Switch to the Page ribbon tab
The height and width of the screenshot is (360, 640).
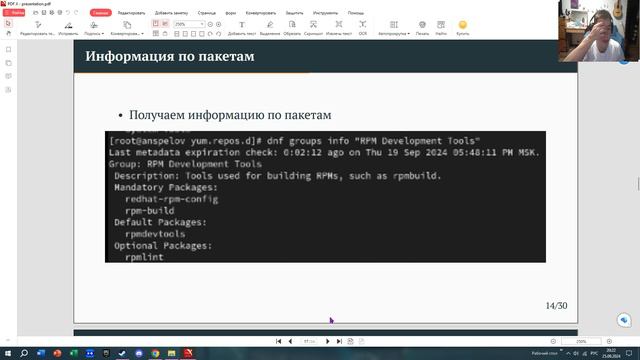[207, 13]
